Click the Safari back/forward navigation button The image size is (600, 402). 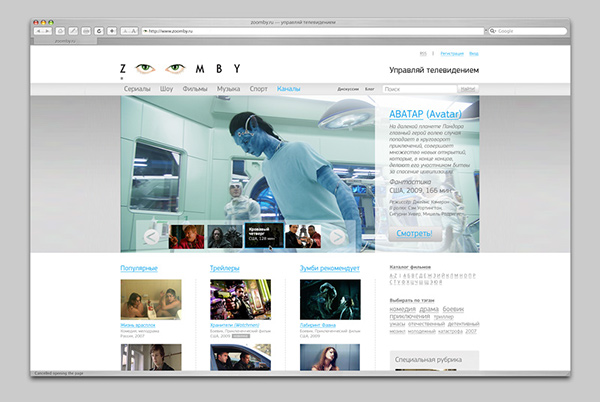point(42,31)
